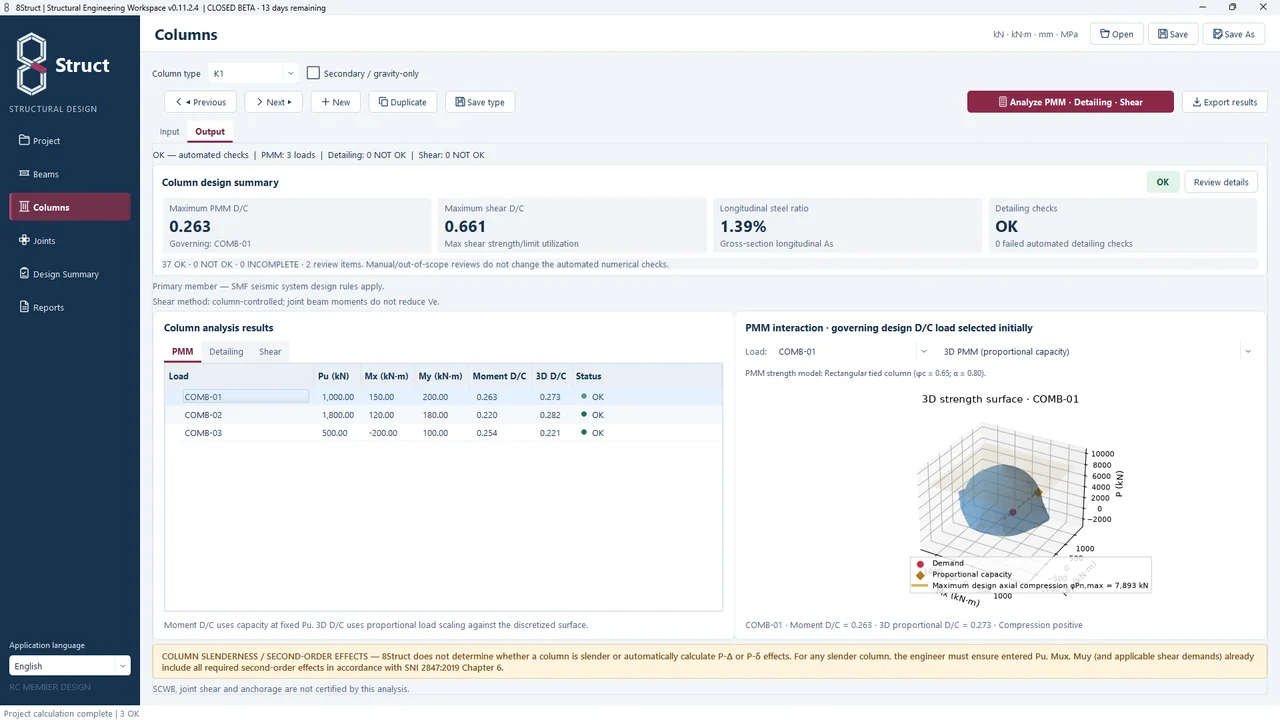
Task: Select the COMB-03 load row
Action: [x=443, y=433]
